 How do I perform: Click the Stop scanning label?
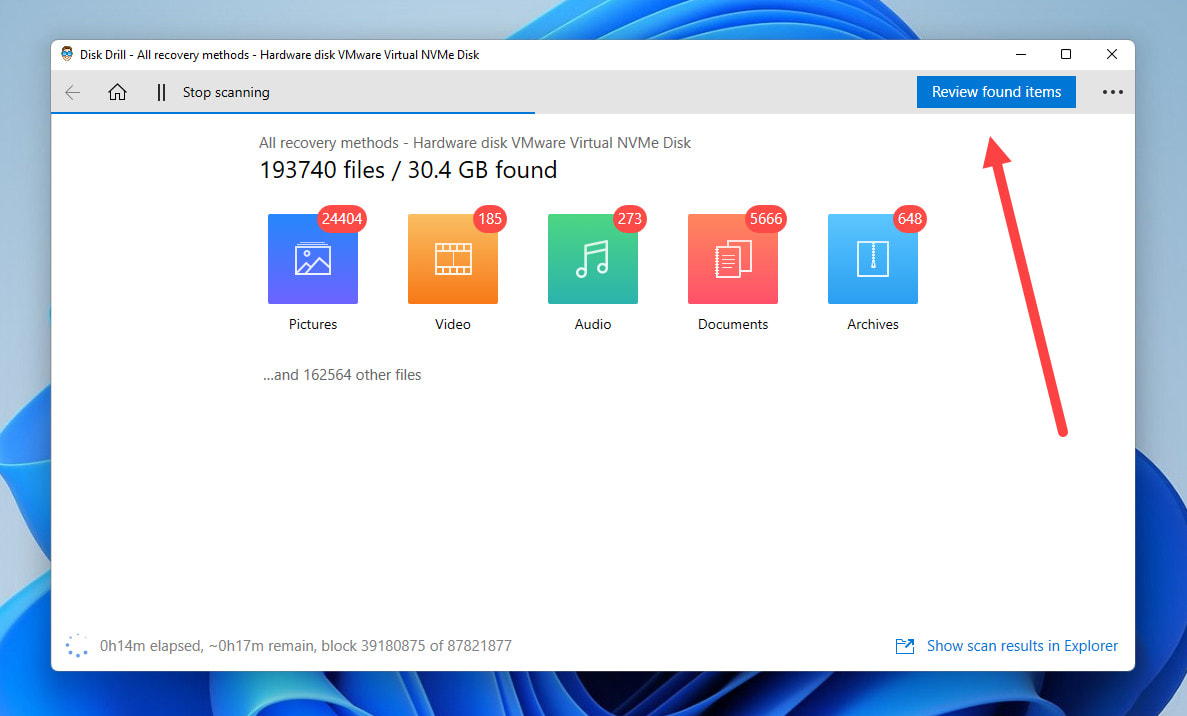(x=226, y=92)
